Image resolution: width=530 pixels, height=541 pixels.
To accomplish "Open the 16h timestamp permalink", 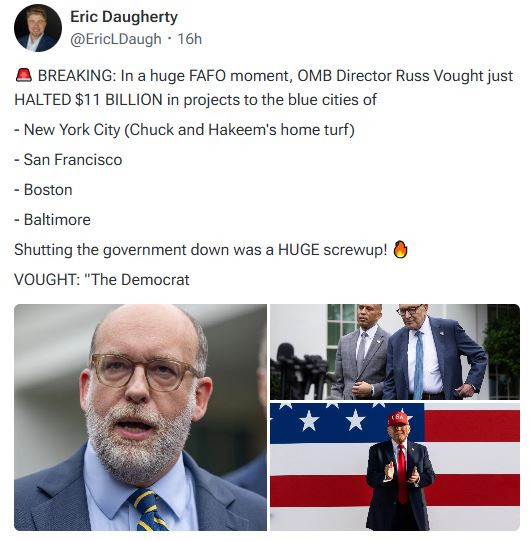I will pos(189,39).
